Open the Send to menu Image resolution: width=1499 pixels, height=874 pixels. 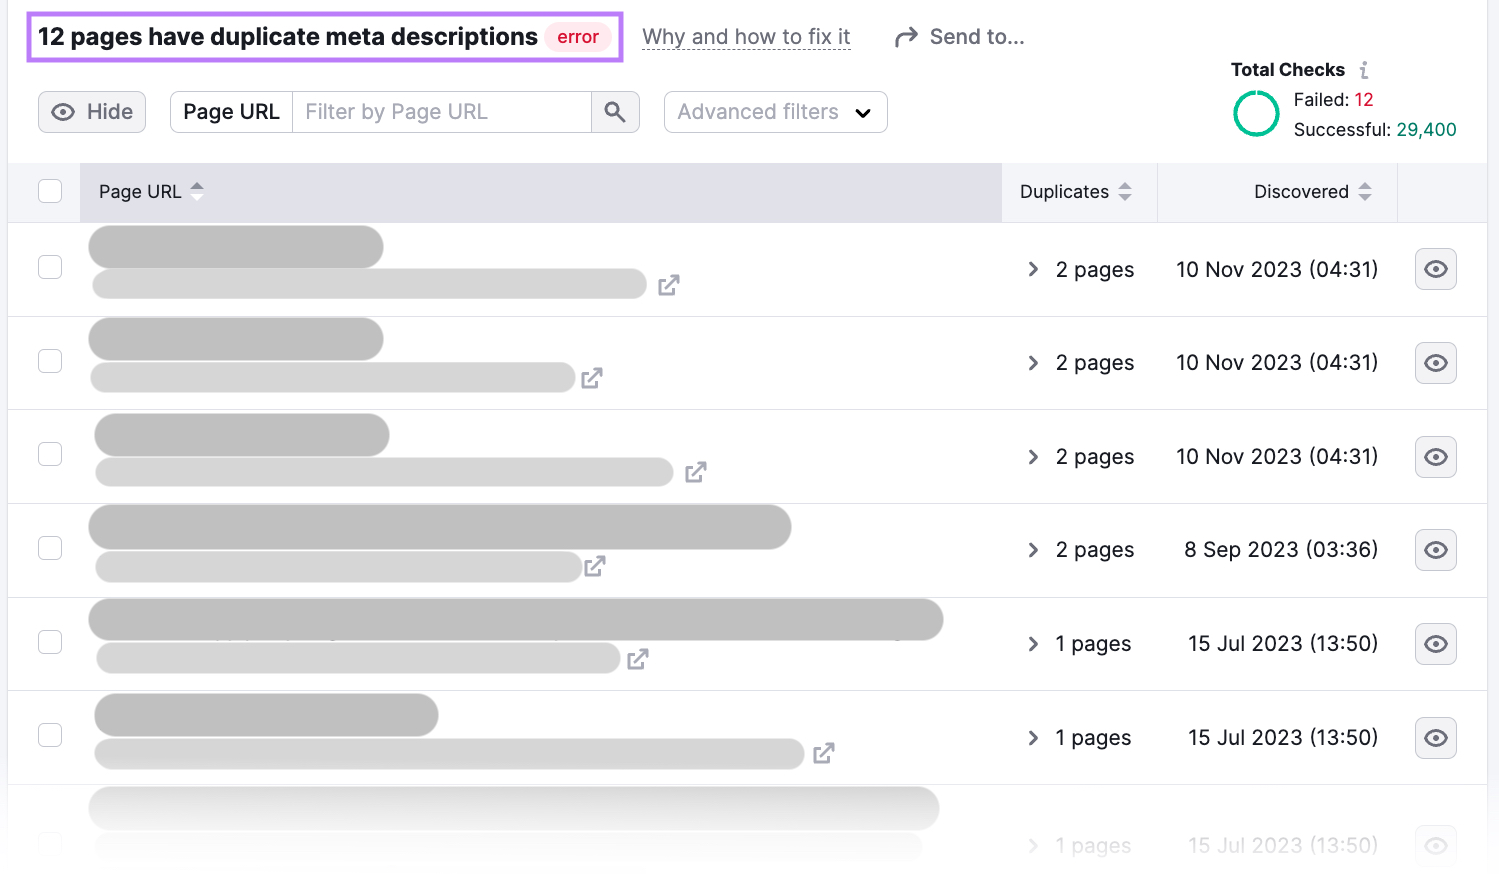[975, 36]
